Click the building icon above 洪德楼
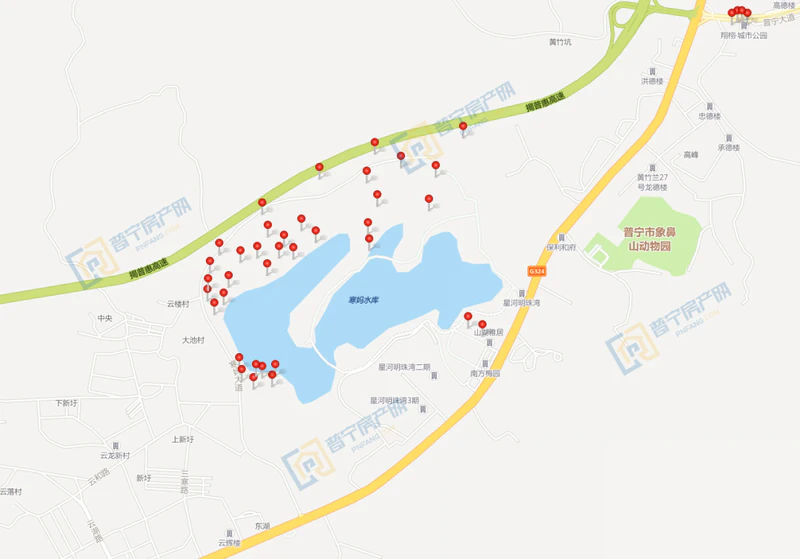 tap(652, 71)
